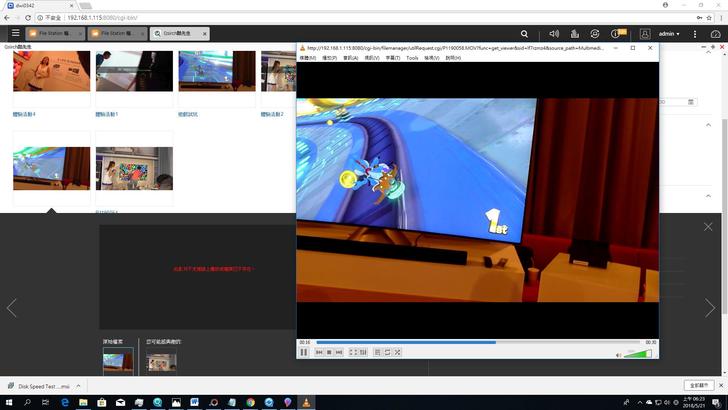728x410 pixels.
Task: Bookmark this page with star icon
Action: pyautogui.click(x=709, y=18)
